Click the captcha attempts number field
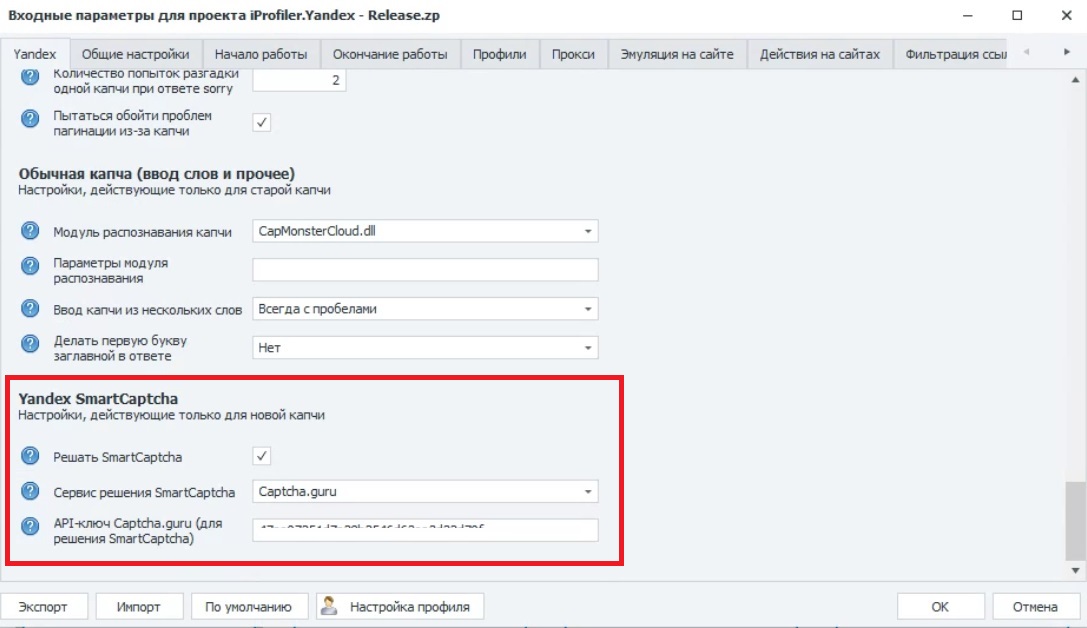The width and height of the screenshot is (1087, 628). [x=299, y=80]
